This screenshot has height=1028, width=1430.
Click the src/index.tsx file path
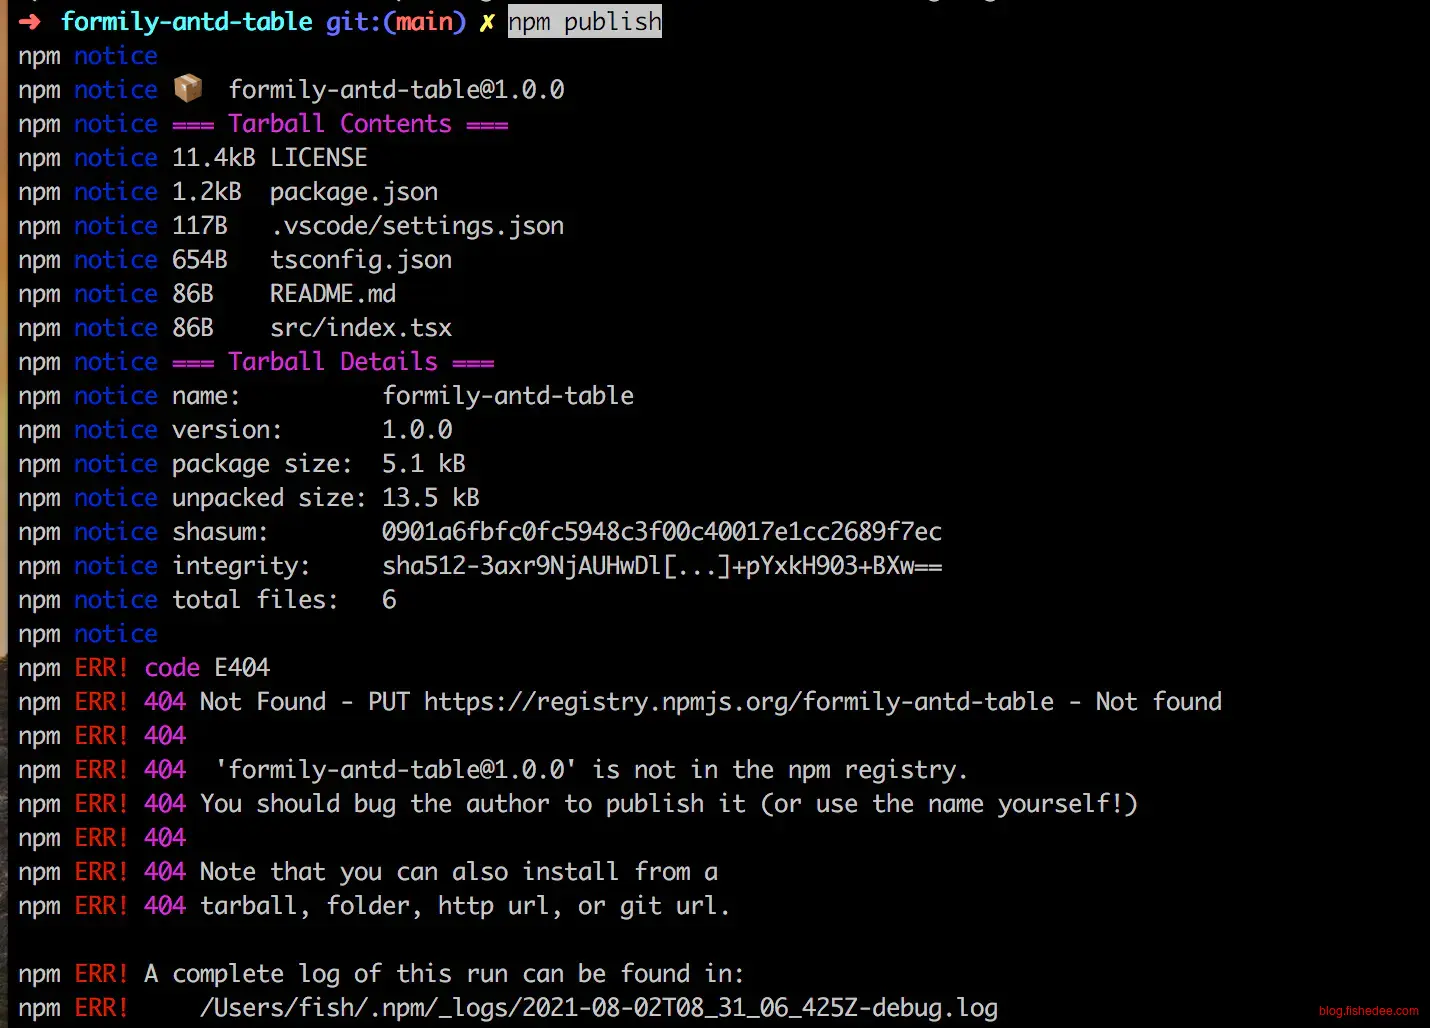pos(360,327)
